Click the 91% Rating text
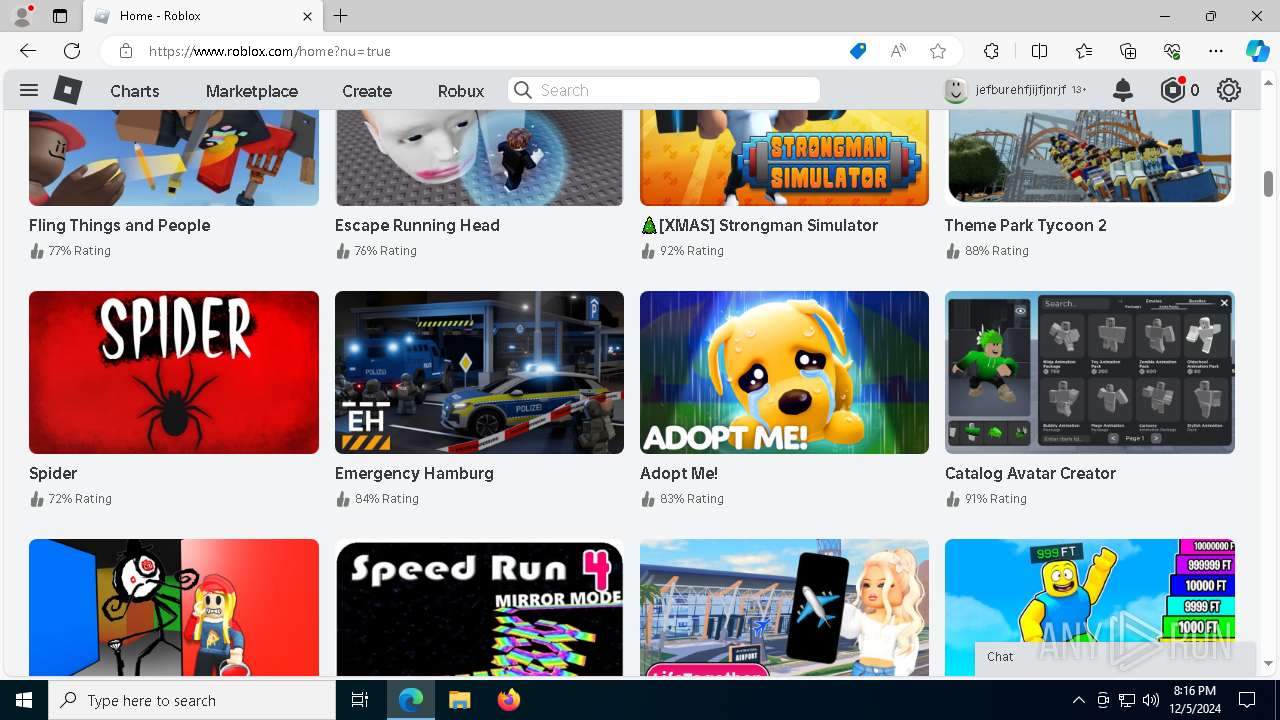The width and height of the screenshot is (1280, 720). pyautogui.click(x=996, y=499)
